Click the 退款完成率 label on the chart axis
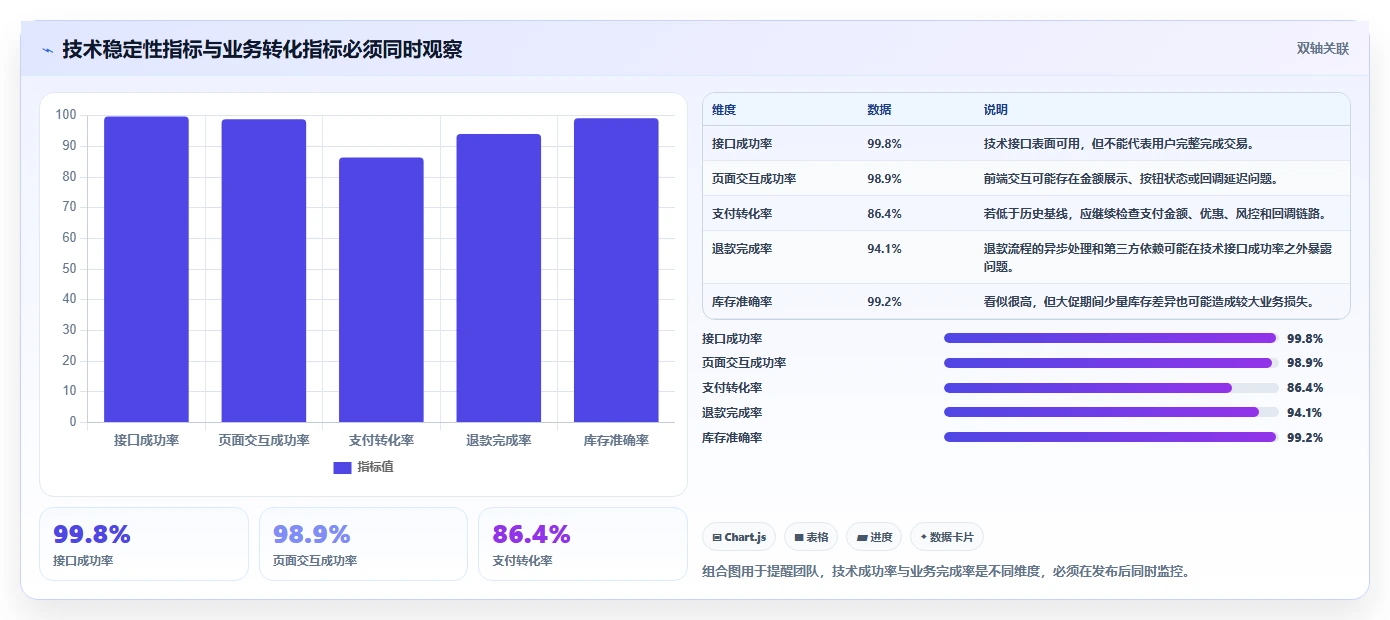 [x=499, y=440]
